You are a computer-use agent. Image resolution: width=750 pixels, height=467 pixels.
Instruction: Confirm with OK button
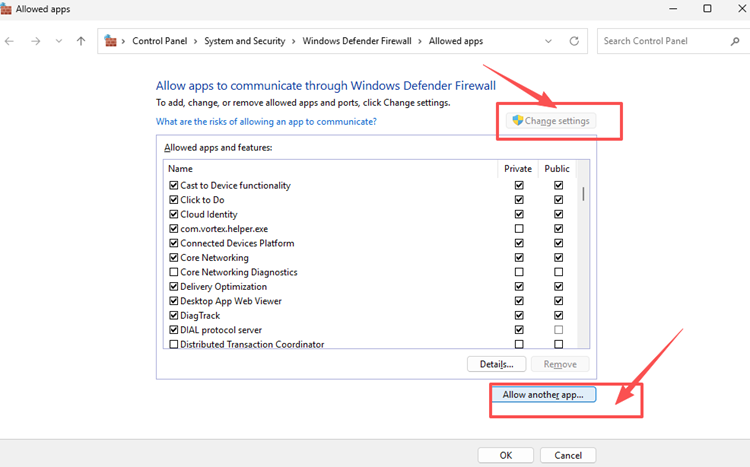tap(506, 456)
